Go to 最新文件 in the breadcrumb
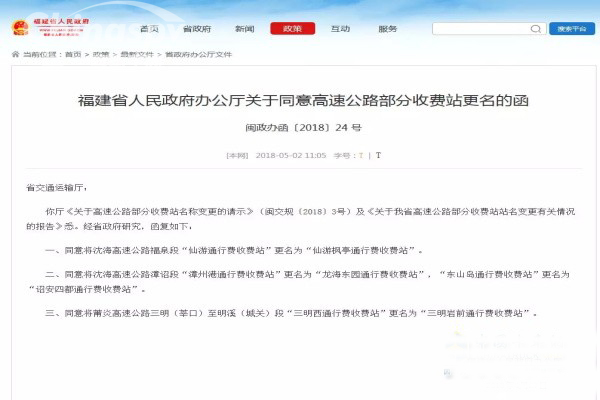This screenshot has height=400, width=600. tap(137, 54)
